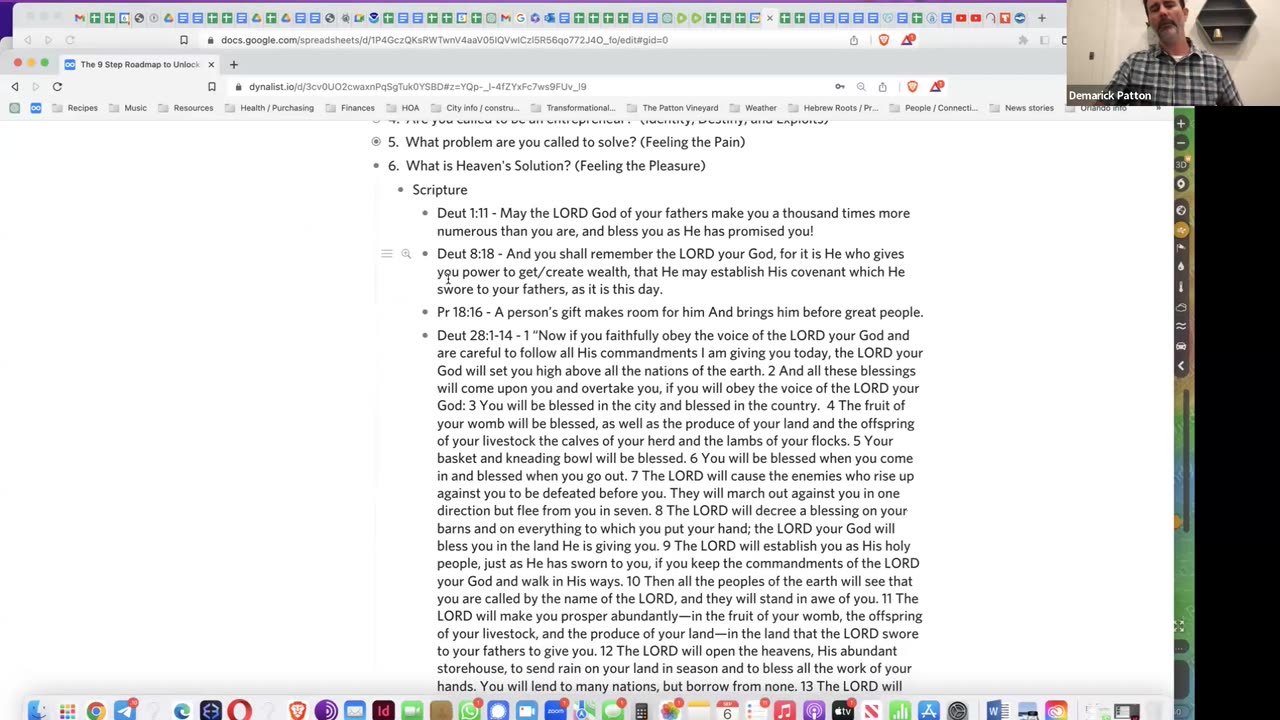Zoom in with map plus button
Viewport: 1280px width, 720px height.
click(1181, 123)
